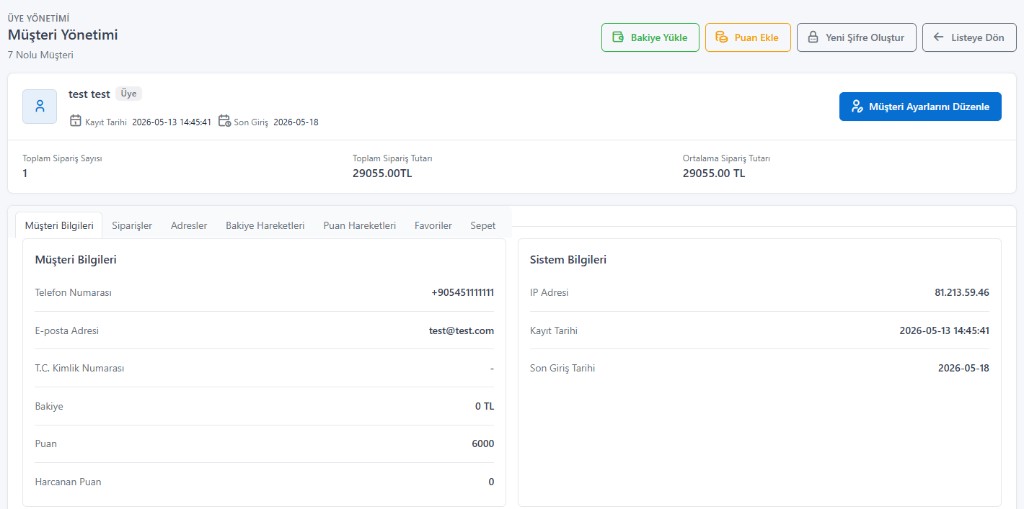Viewport: 1024px width, 509px height.
Task: Open the Puan Hareketleri tab
Action: 359,225
